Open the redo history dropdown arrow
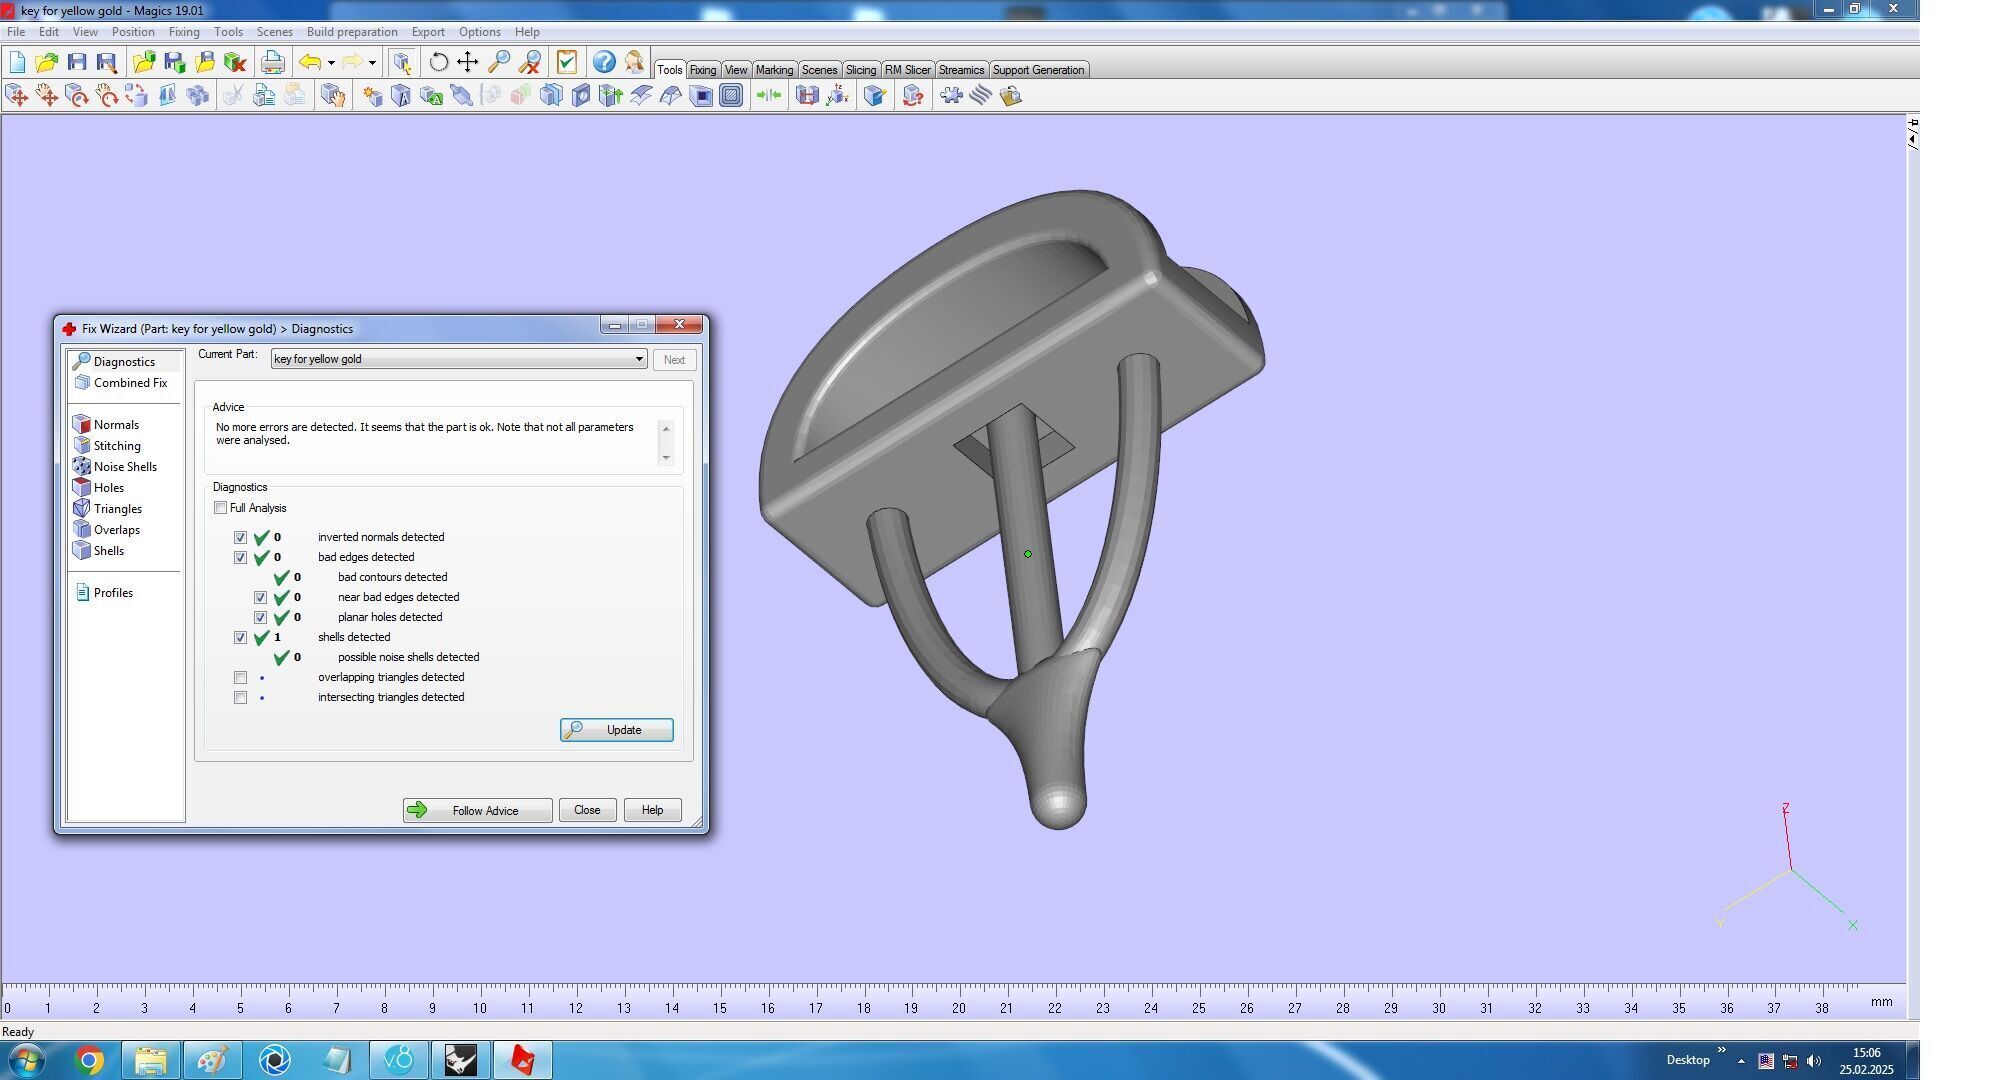Viewport: 2000px width, 1080px height. point(372,63)
